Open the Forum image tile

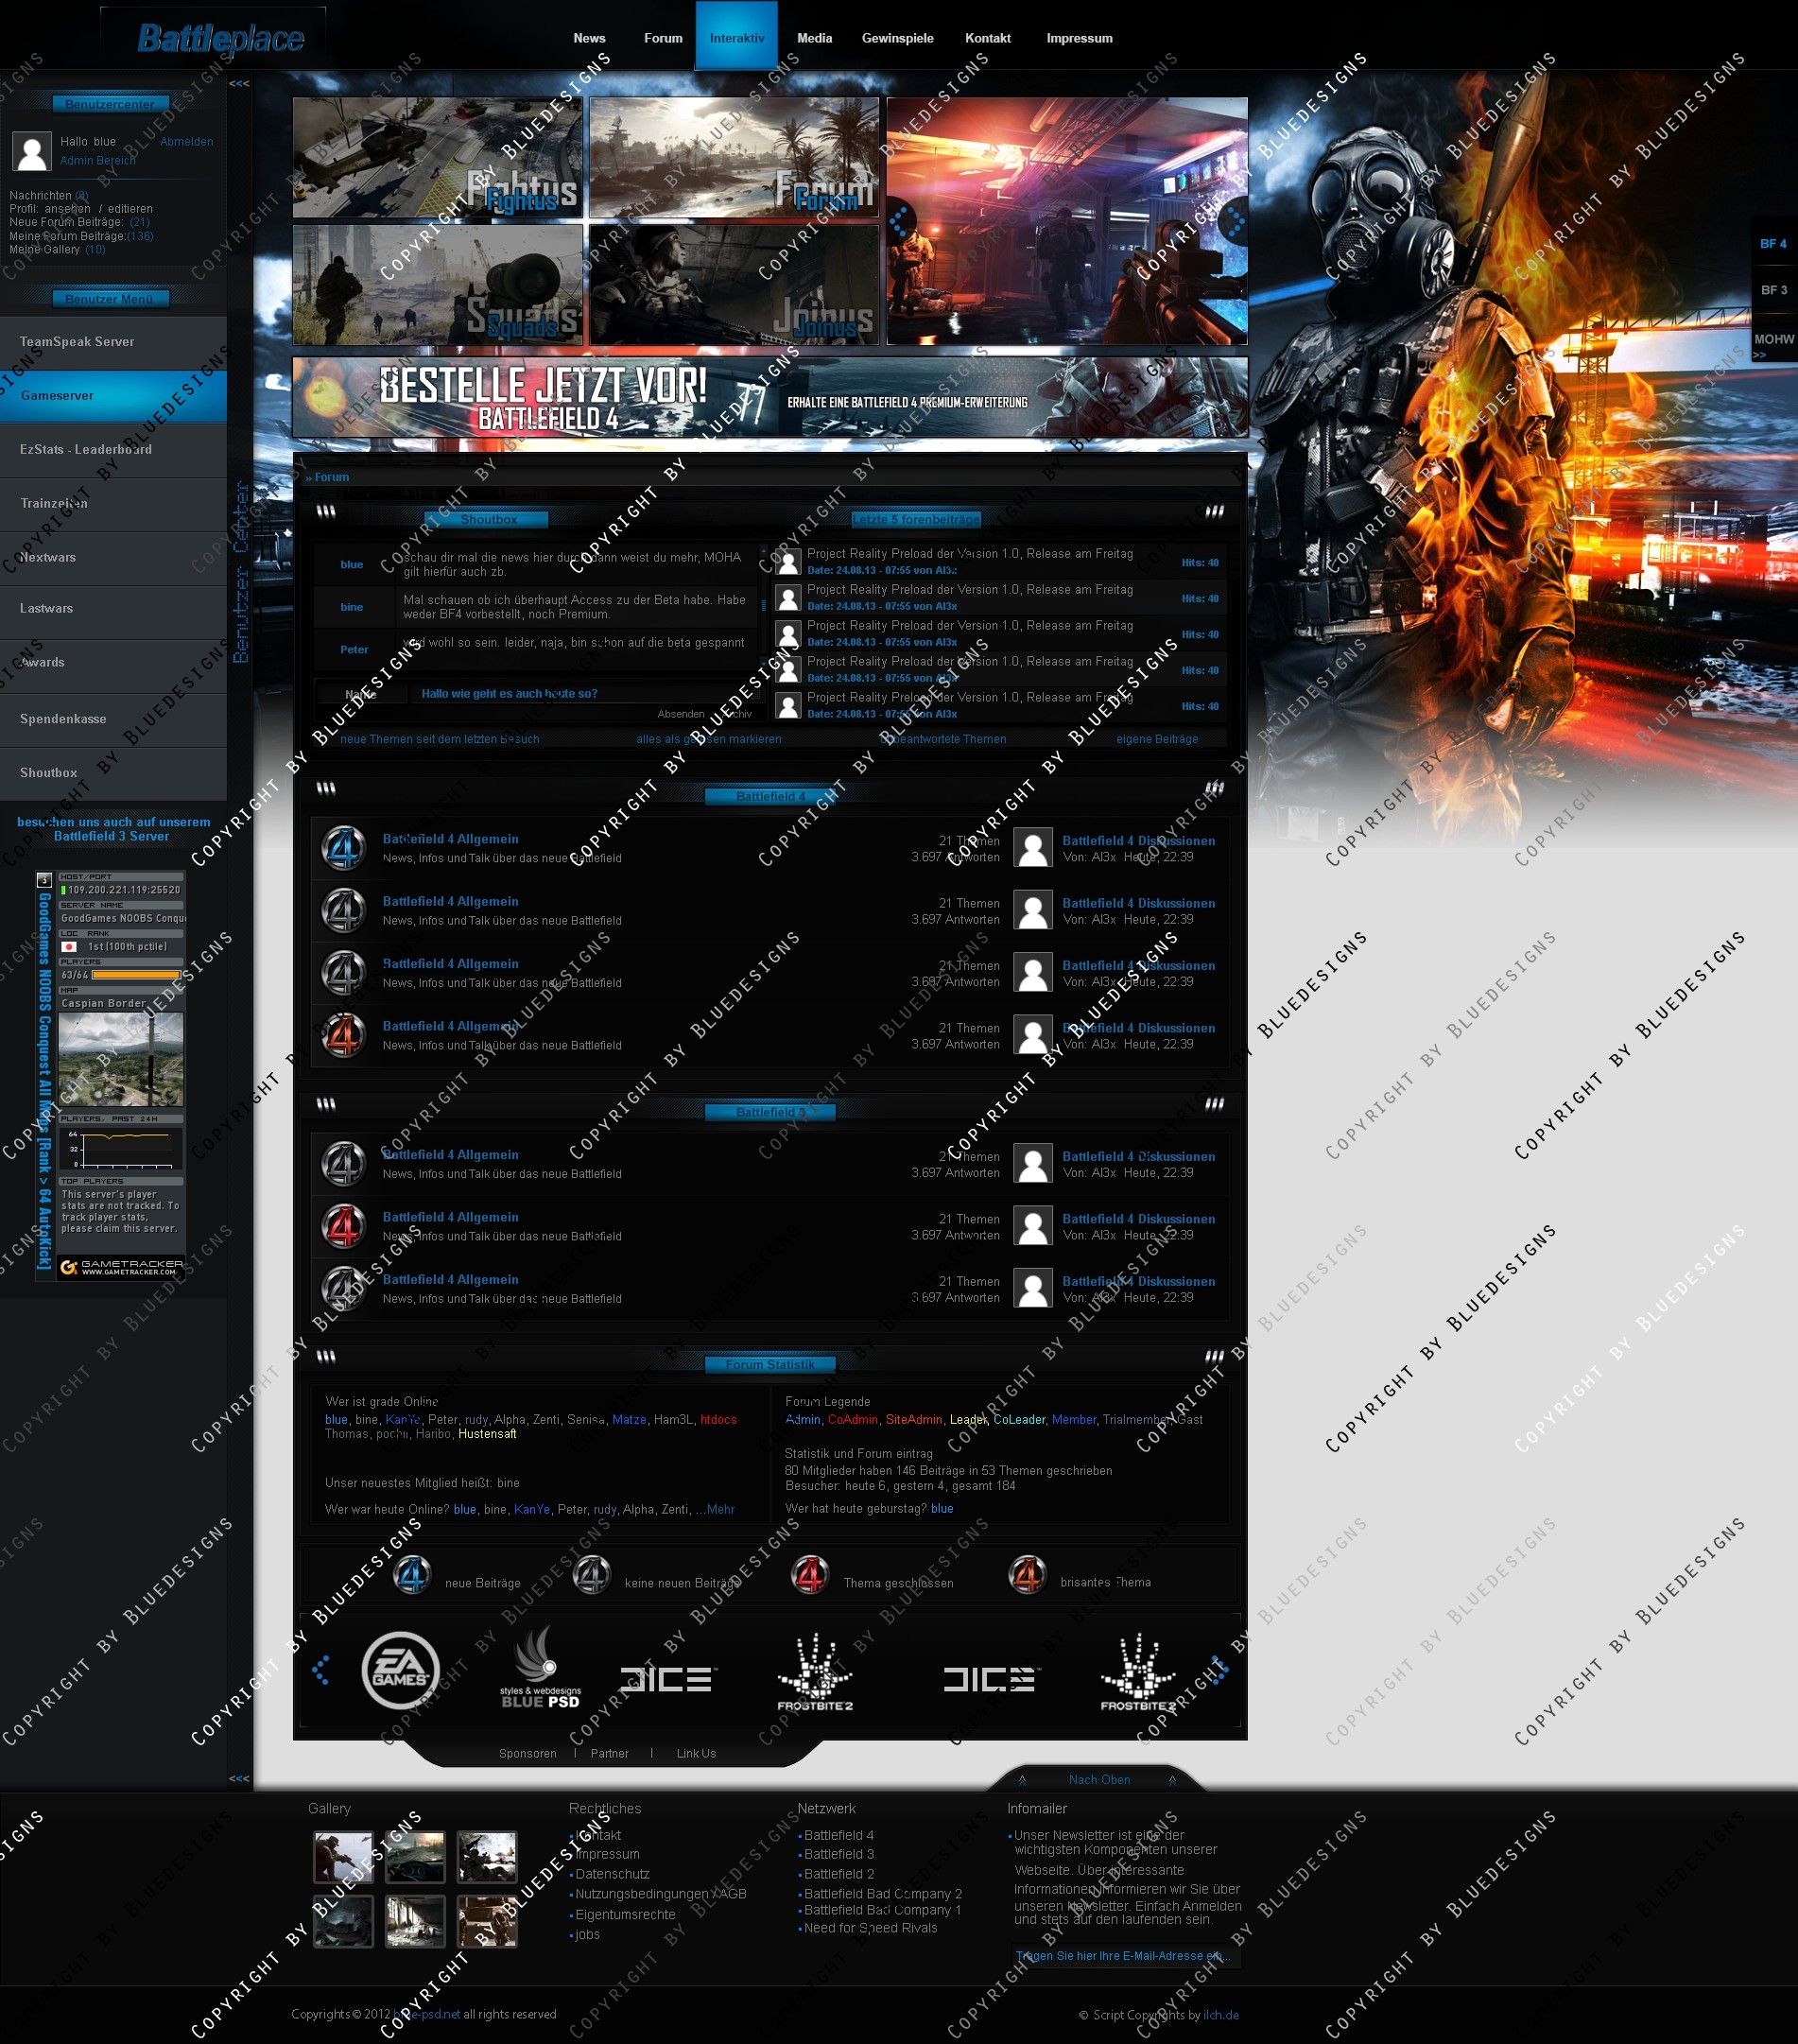[734, 157]
